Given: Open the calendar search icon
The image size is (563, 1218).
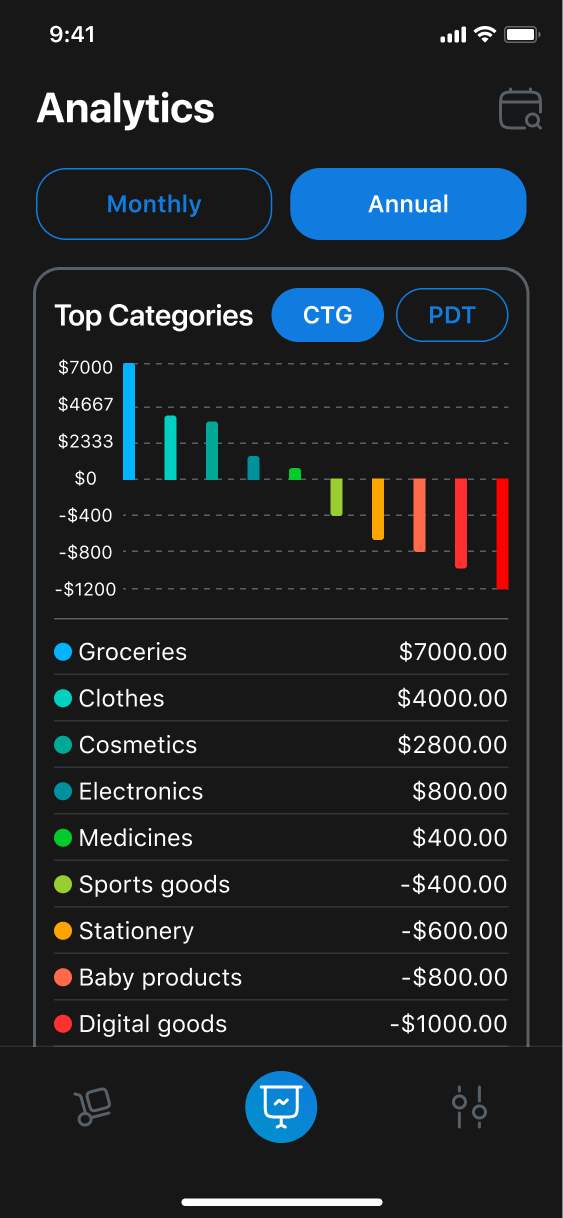Looking at the screenshot, I should click(x=520, y=109).
